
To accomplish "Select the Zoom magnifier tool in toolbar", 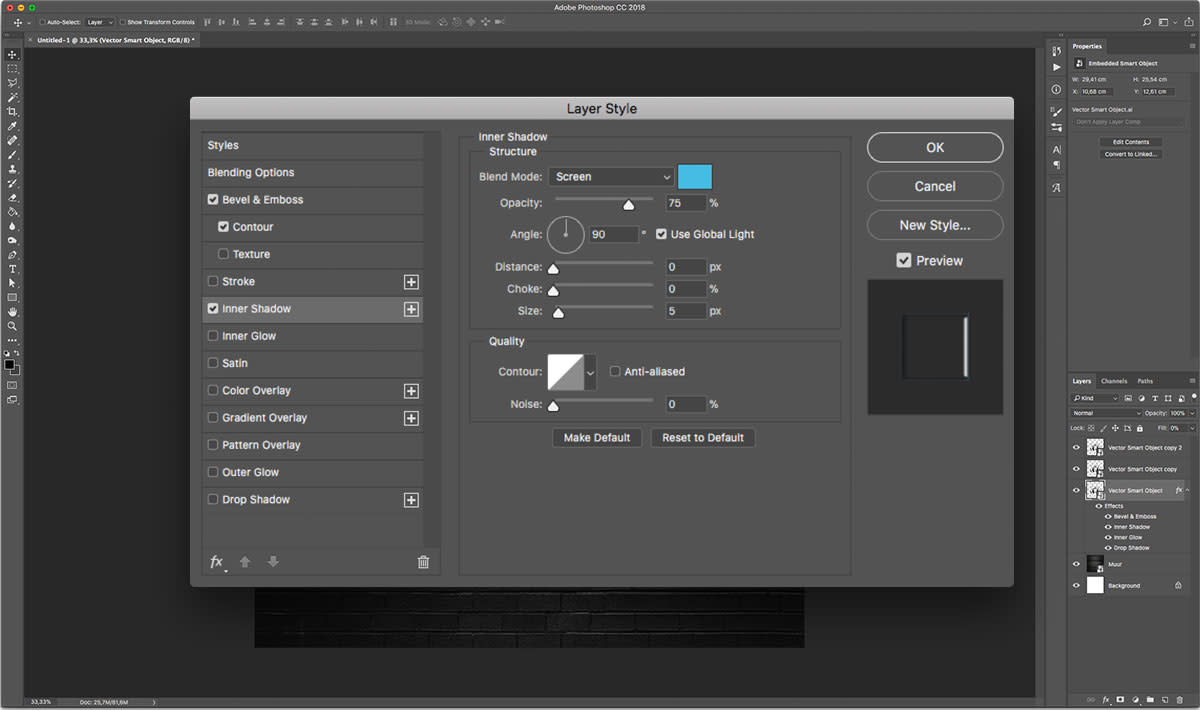I will click(x=12, y=326).
